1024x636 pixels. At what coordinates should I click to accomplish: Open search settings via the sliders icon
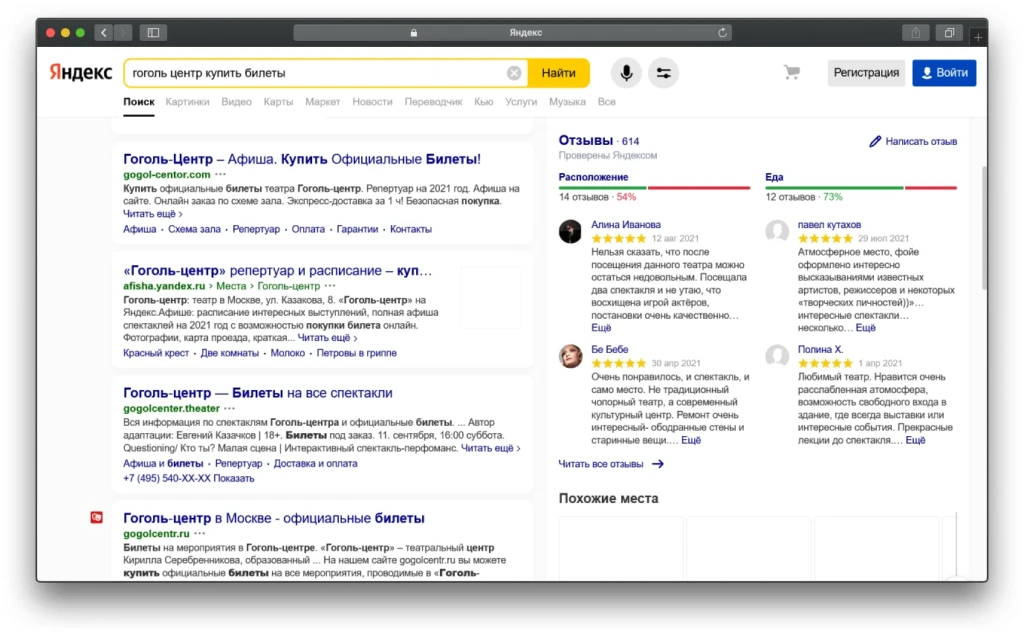pyautogui.click(x=664, y=73)
